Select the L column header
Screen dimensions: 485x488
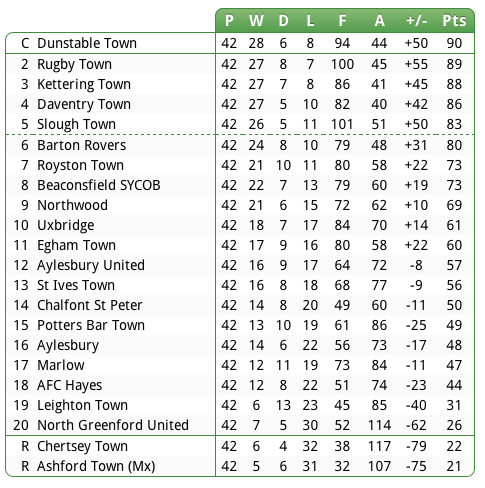pyautogui.click(x=310, y=21)
